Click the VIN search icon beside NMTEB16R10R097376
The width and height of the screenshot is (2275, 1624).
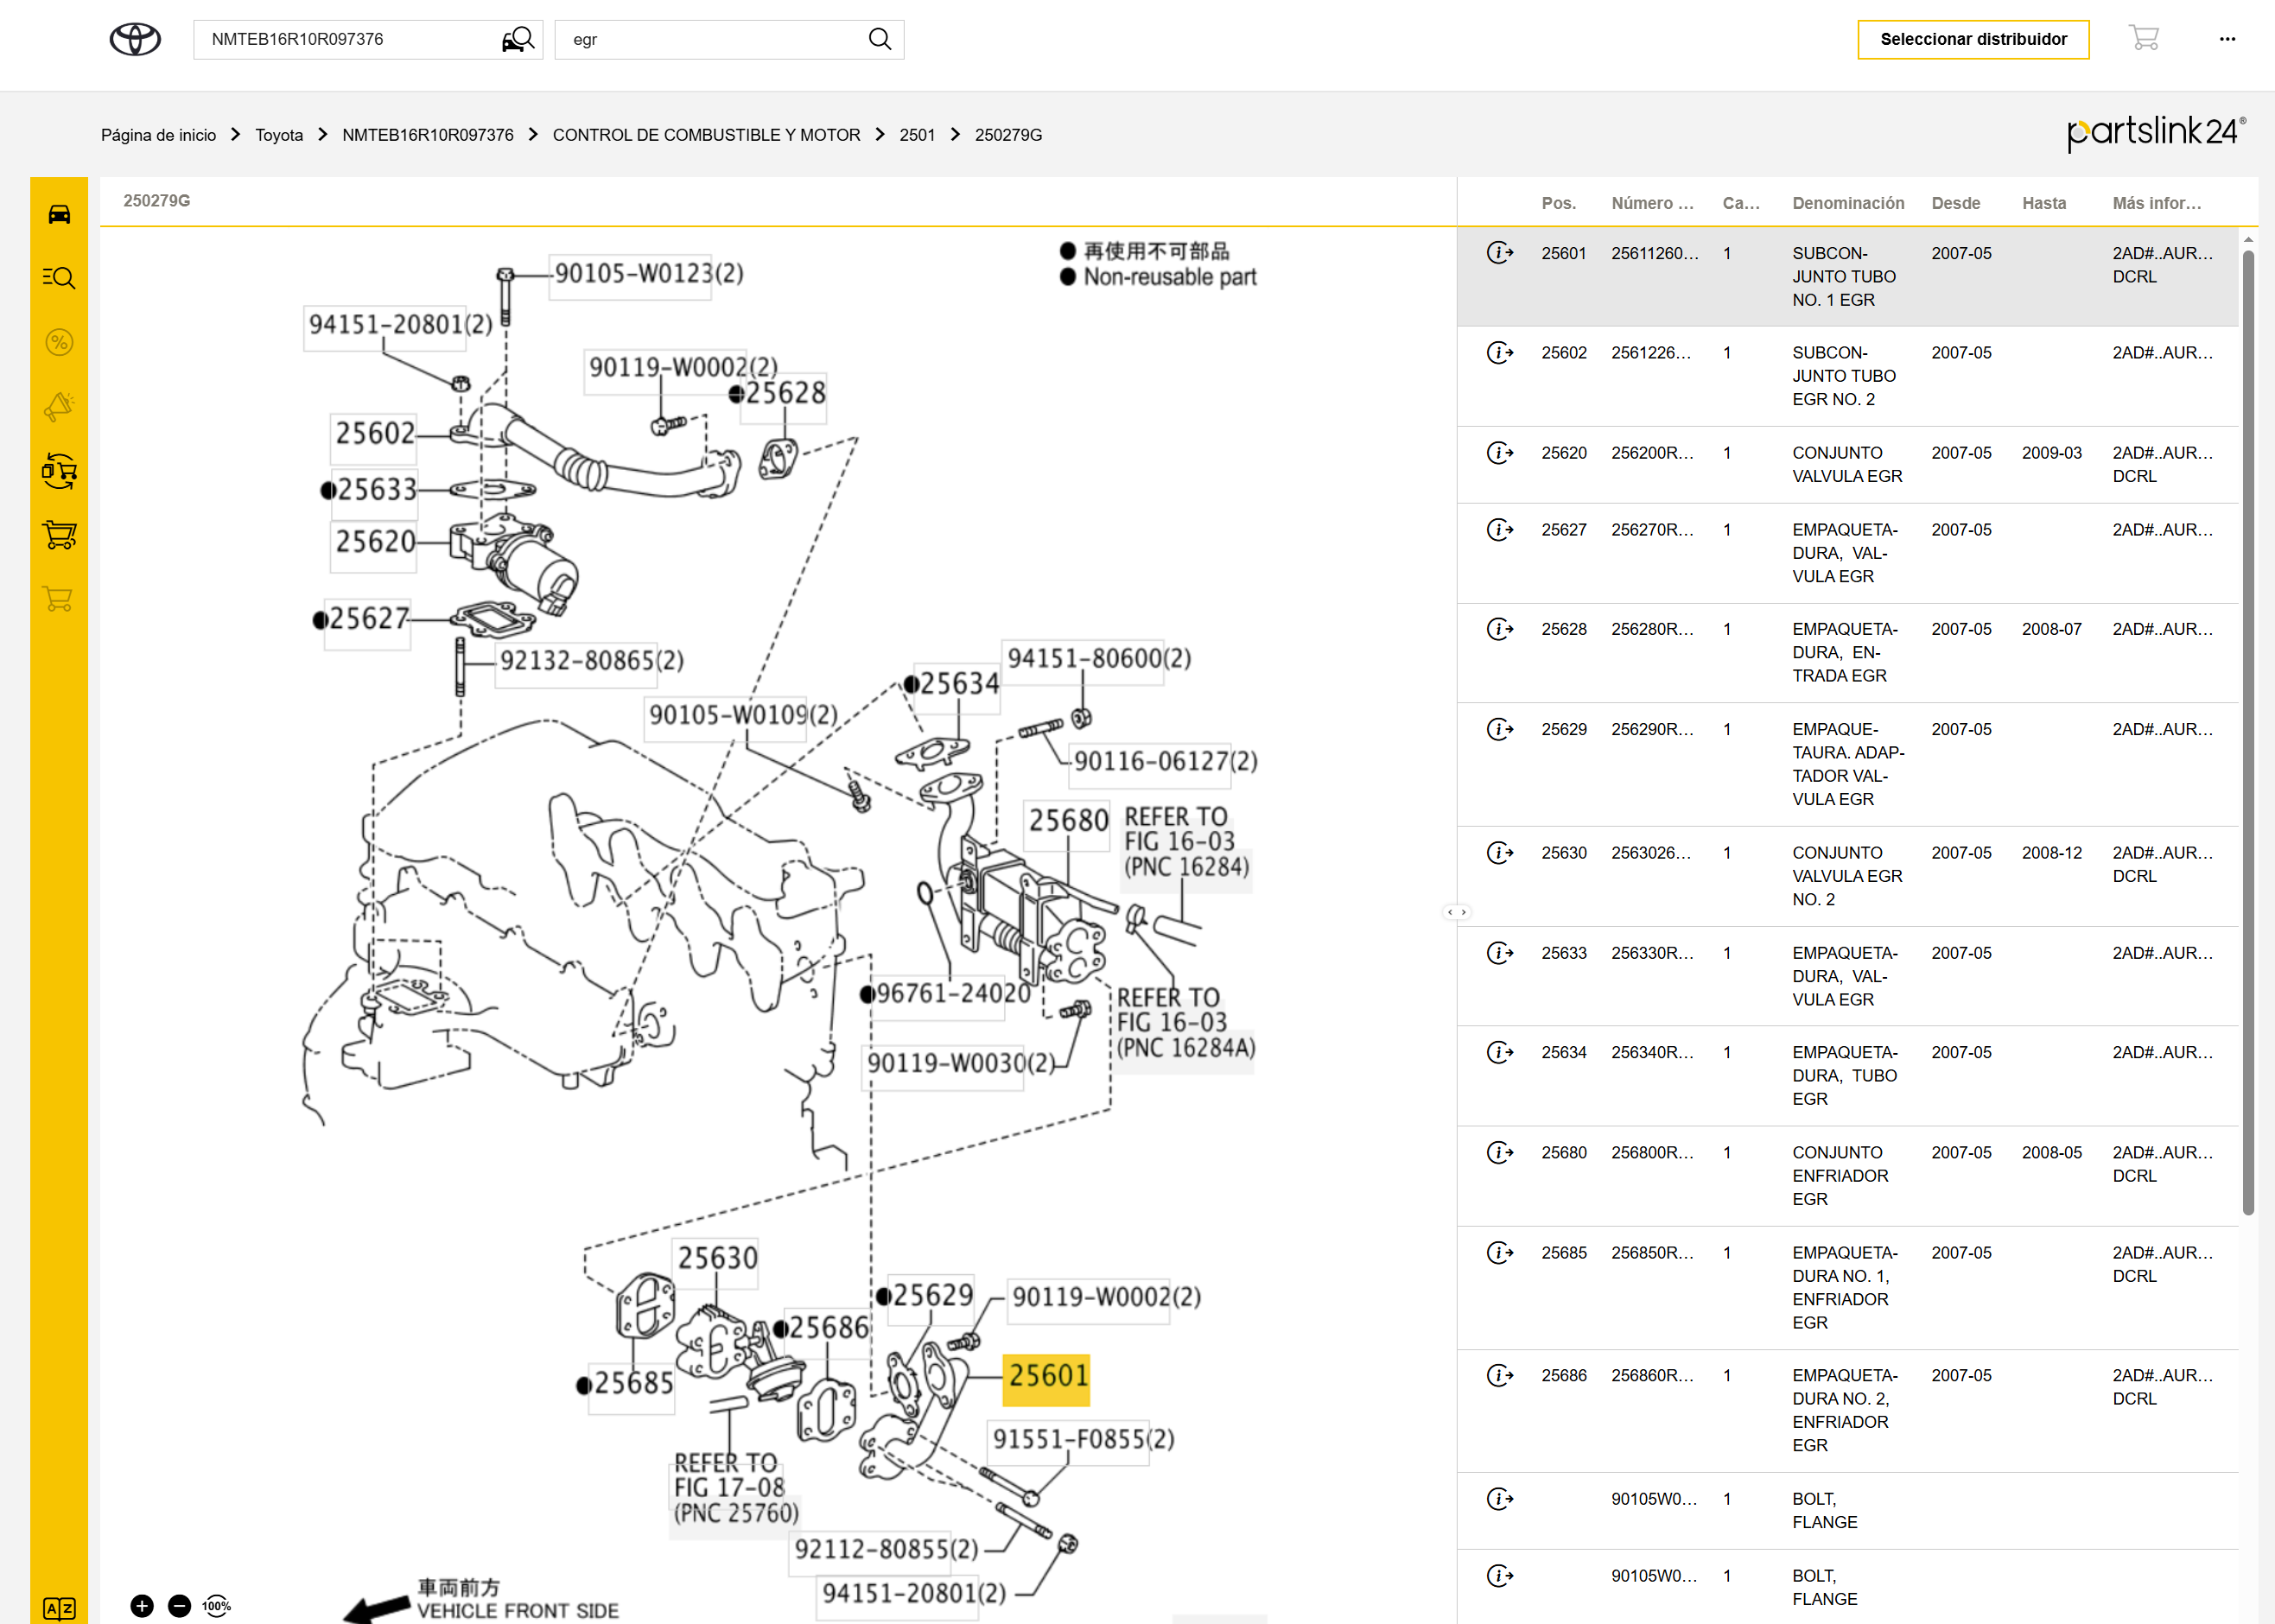pos(518,39)
